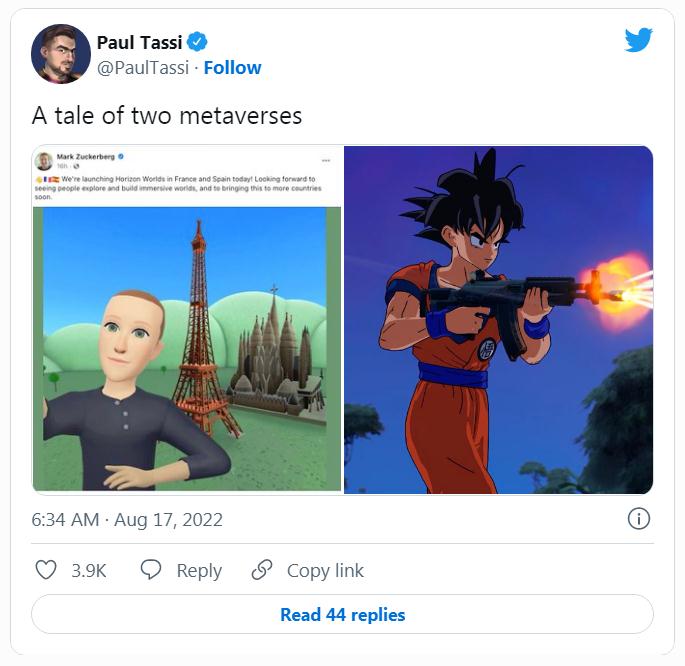
Task: Click the reply speech bubble icon
Action: (151, 569)
